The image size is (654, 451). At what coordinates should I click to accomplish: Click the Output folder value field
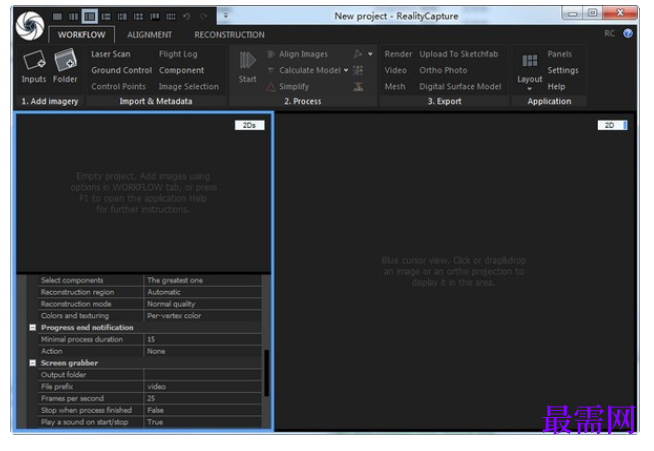point(203,375)
